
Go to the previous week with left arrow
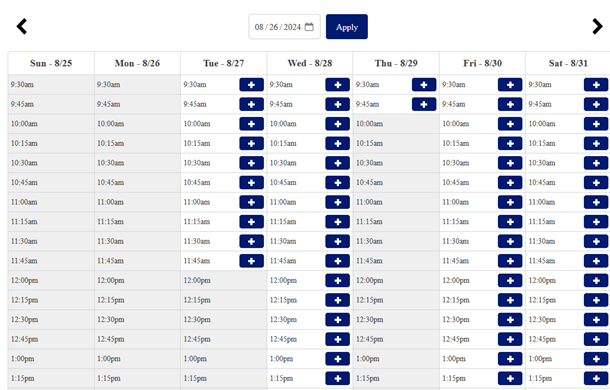22,26
